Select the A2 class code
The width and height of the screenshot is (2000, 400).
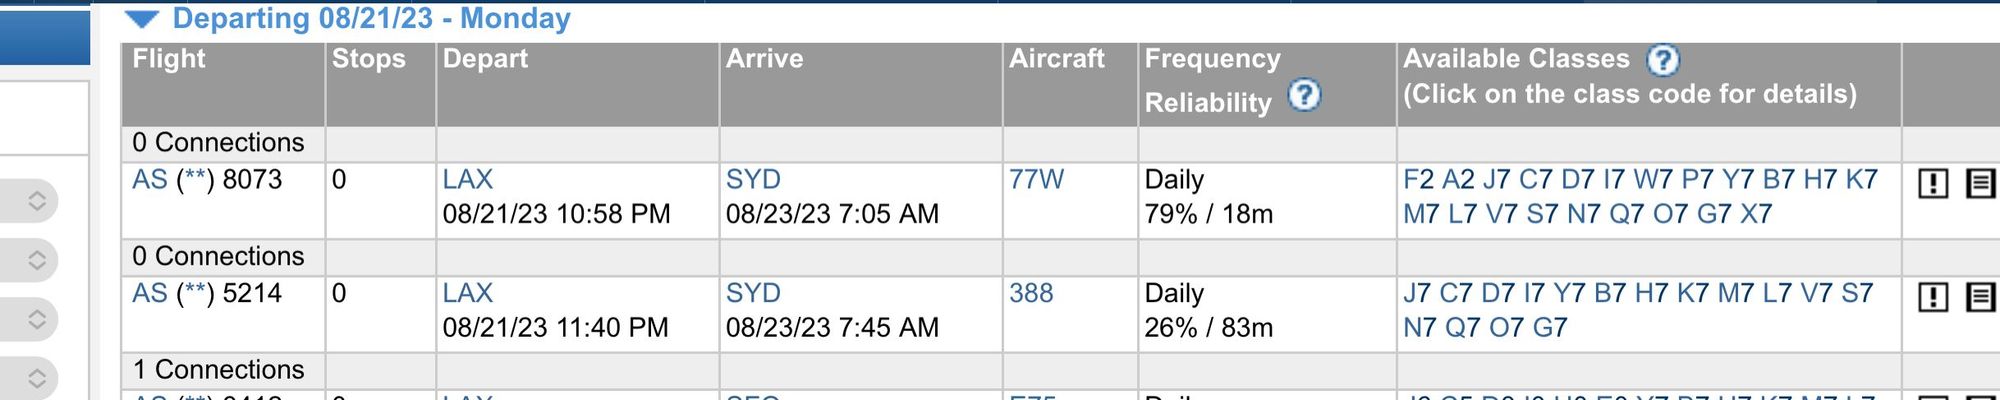pyautogui.click(x=1458, y=180)
